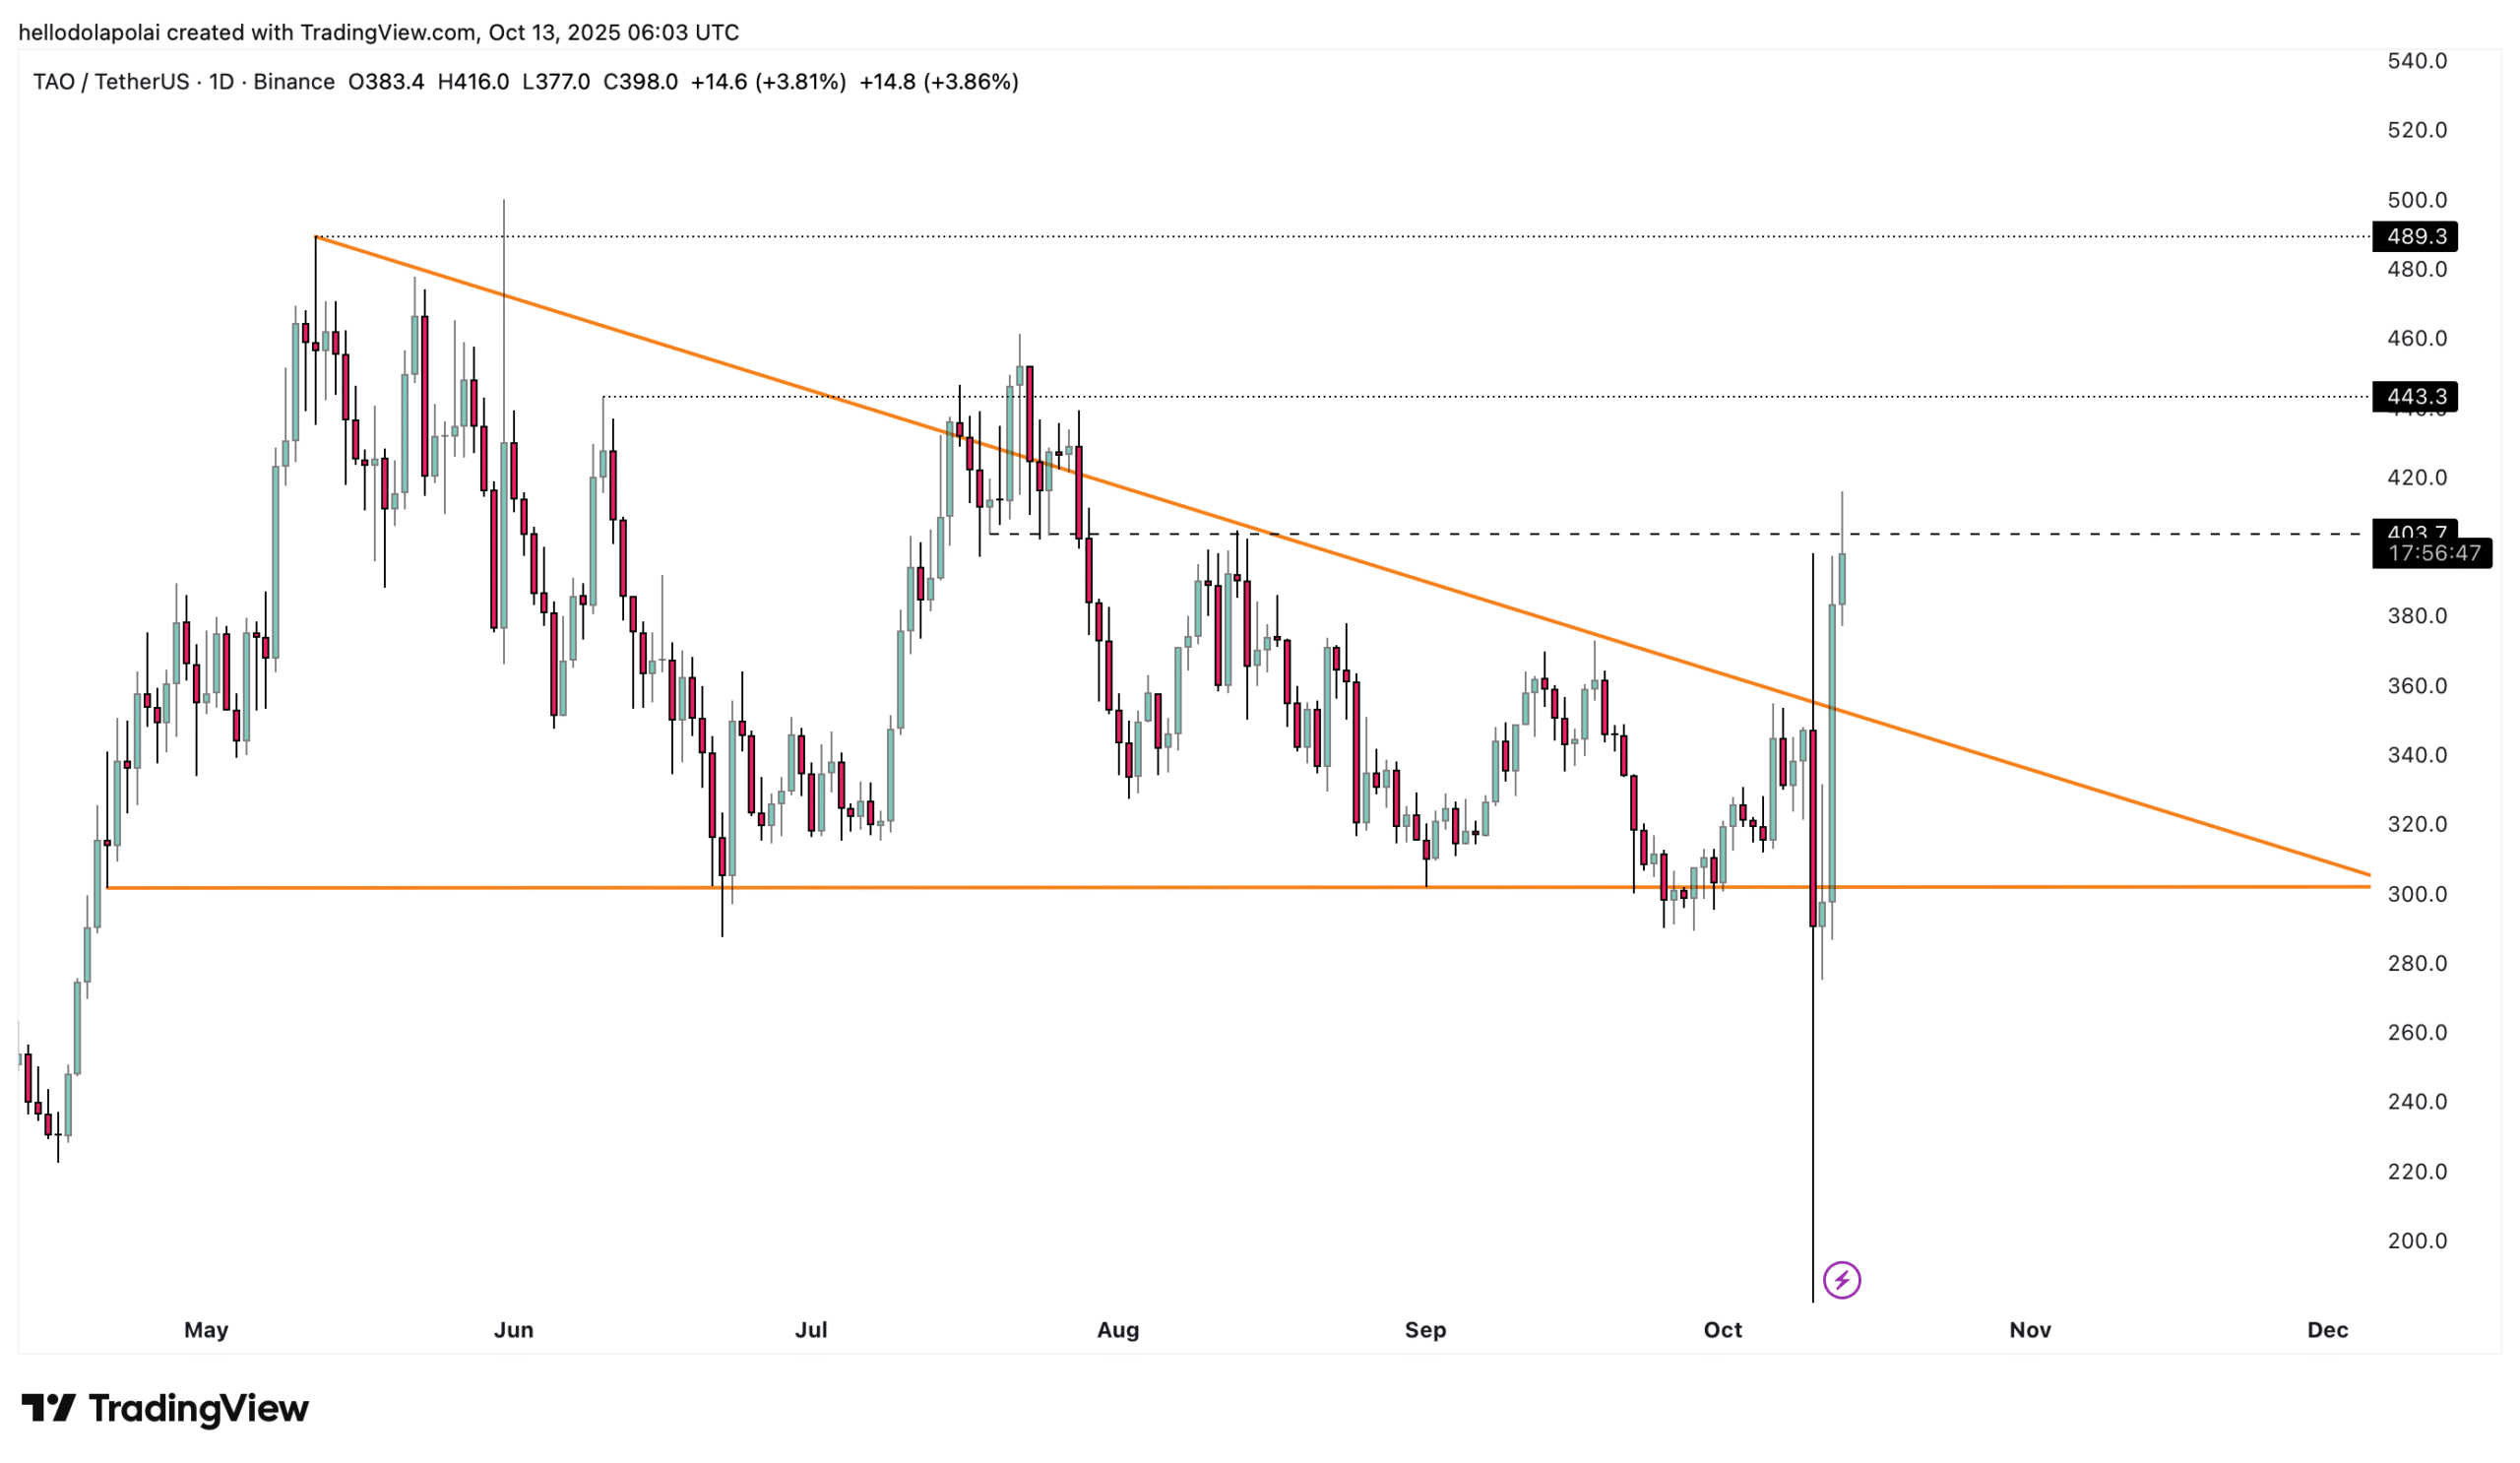Viewport: 2520px width, 1463px height.
Task: Click the 489.3 price label tag
Action: tap(2414, 236)
